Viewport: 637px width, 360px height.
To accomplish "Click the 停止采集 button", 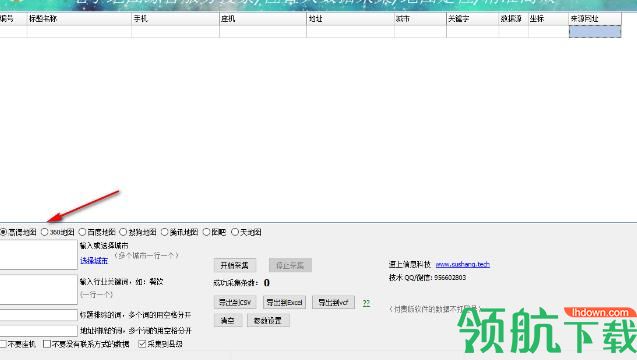I will pyautogui.click(x=290, y=266).
